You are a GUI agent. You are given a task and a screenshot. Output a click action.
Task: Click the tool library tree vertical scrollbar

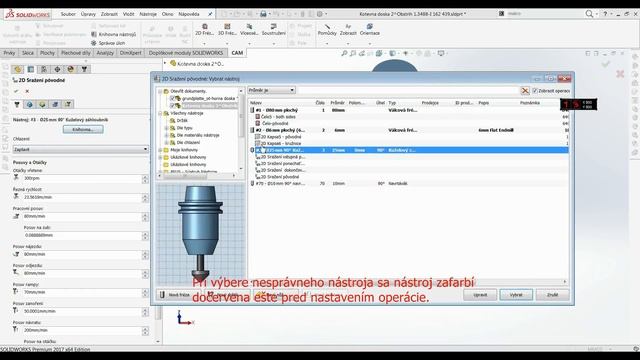pos(241,130)
